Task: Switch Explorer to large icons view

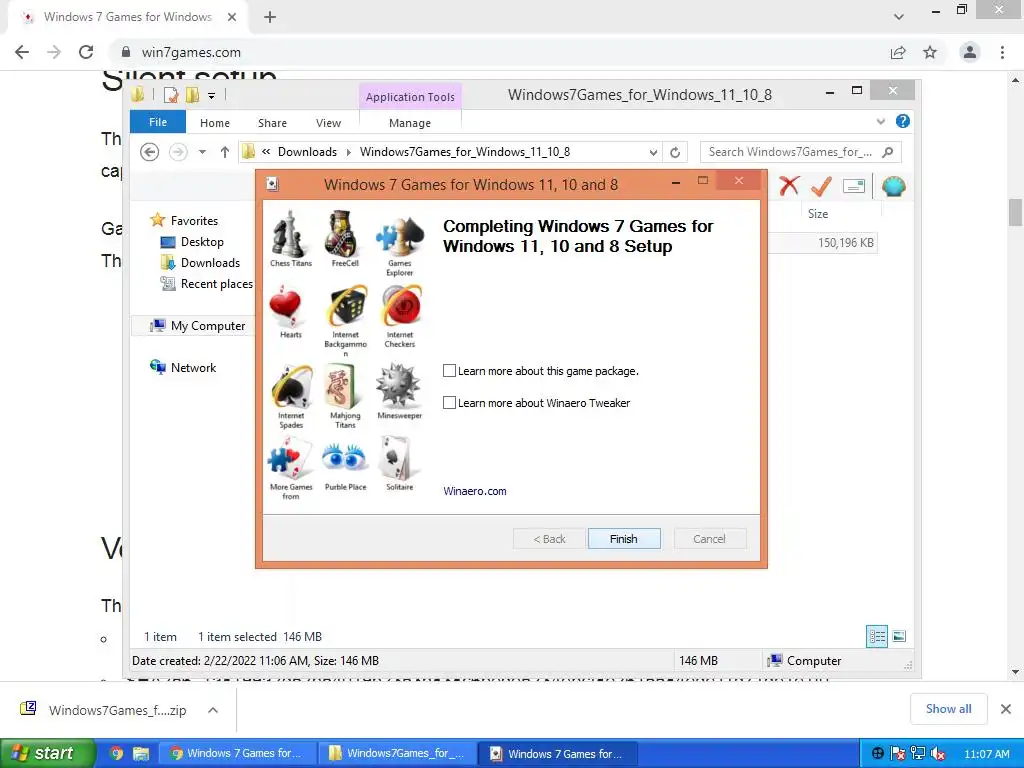Action: [x=899, y=636]
